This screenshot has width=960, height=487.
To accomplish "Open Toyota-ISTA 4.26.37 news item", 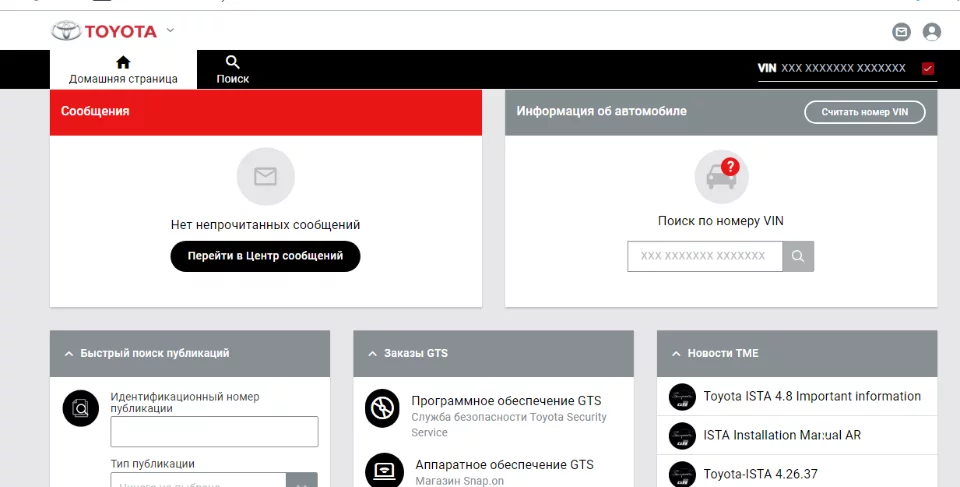I will (x=760, y=474).
